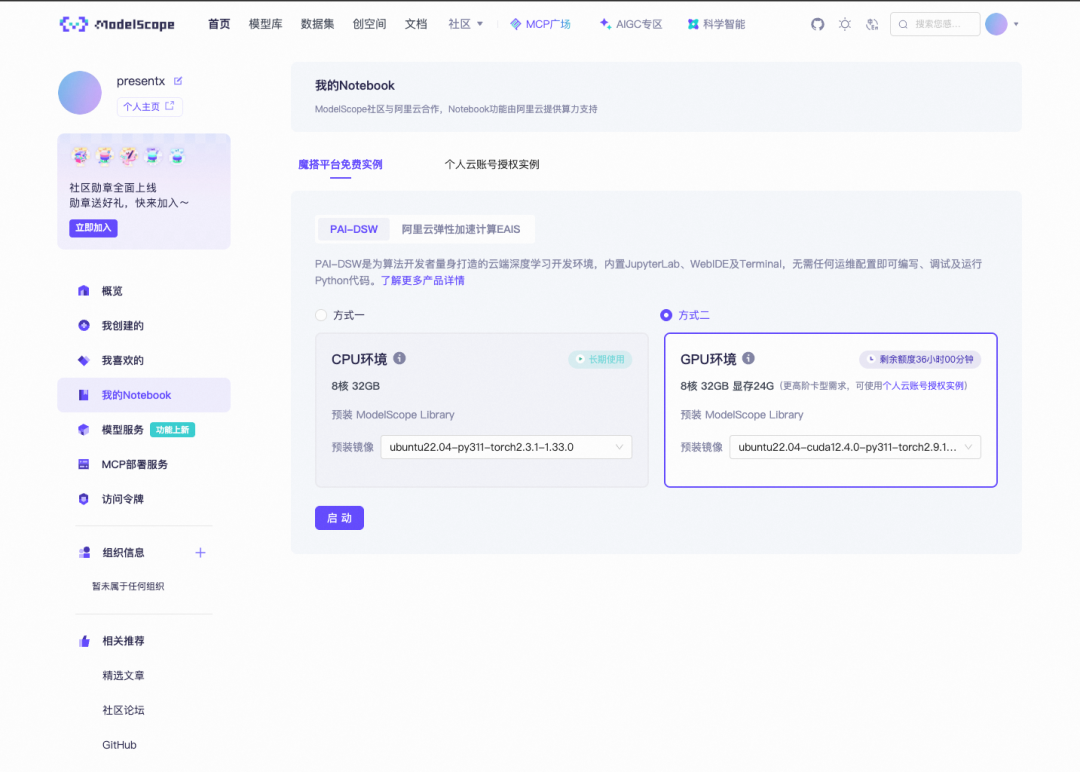Image resolution: width=1080 pixels, height=772 pixels.
Task: Click the edit icon next to presentx
Action: pos(178,81)
